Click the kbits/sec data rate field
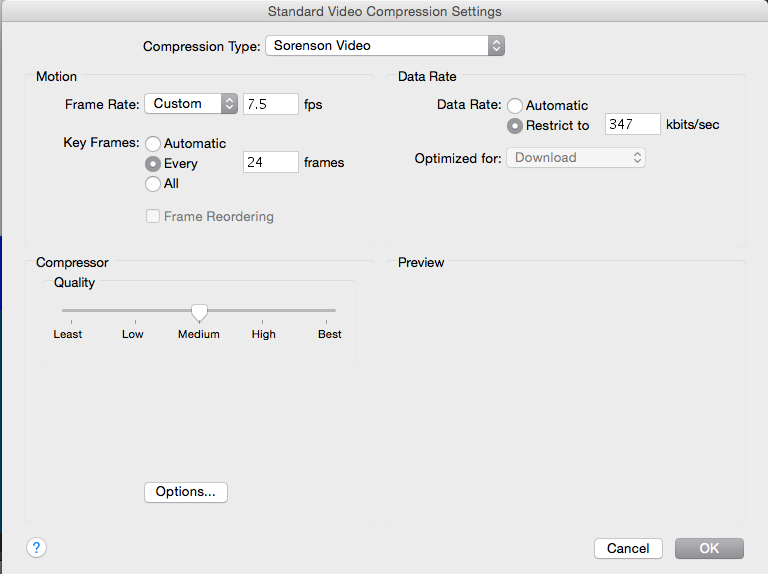The image size is (768, 574). 633,125
